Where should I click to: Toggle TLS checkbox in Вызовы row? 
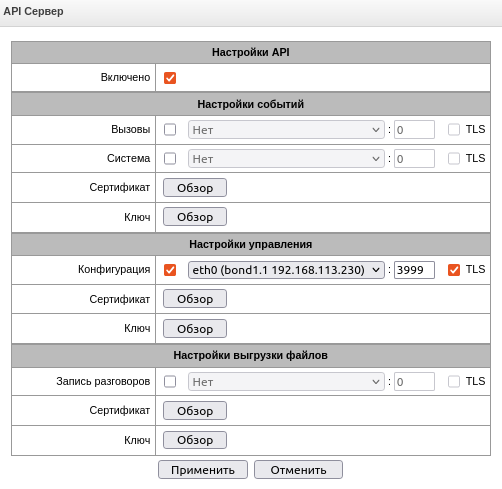454,130
